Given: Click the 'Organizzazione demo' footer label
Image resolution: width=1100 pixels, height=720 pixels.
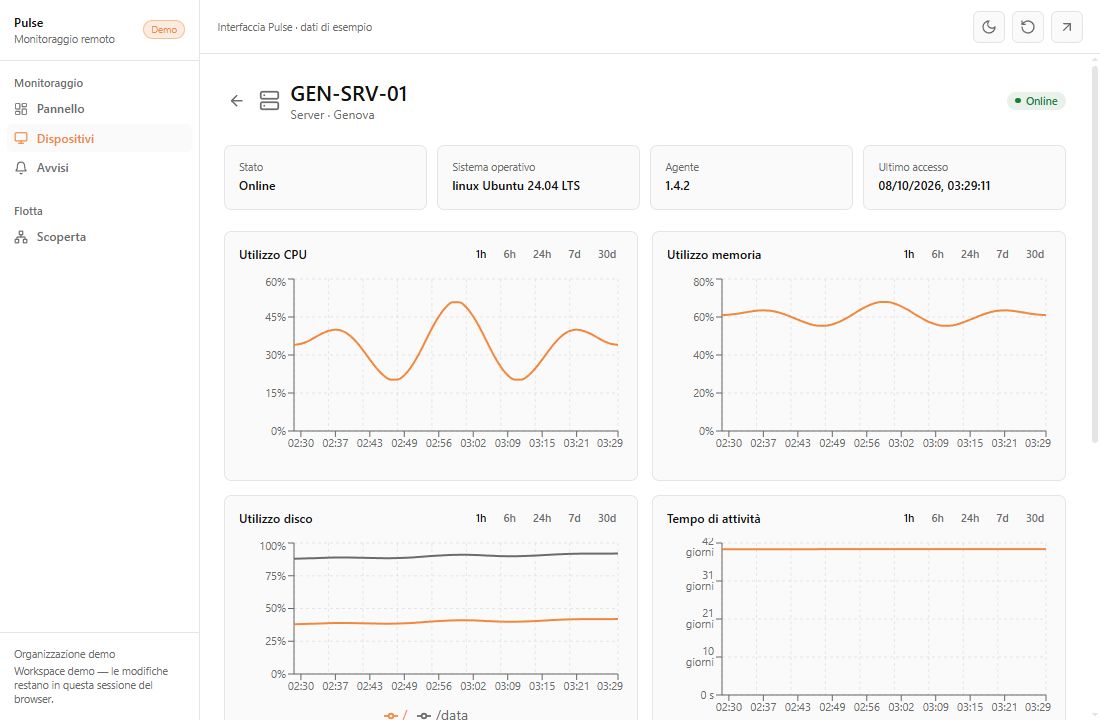Looking at the screenshot, I should point(65,654).
